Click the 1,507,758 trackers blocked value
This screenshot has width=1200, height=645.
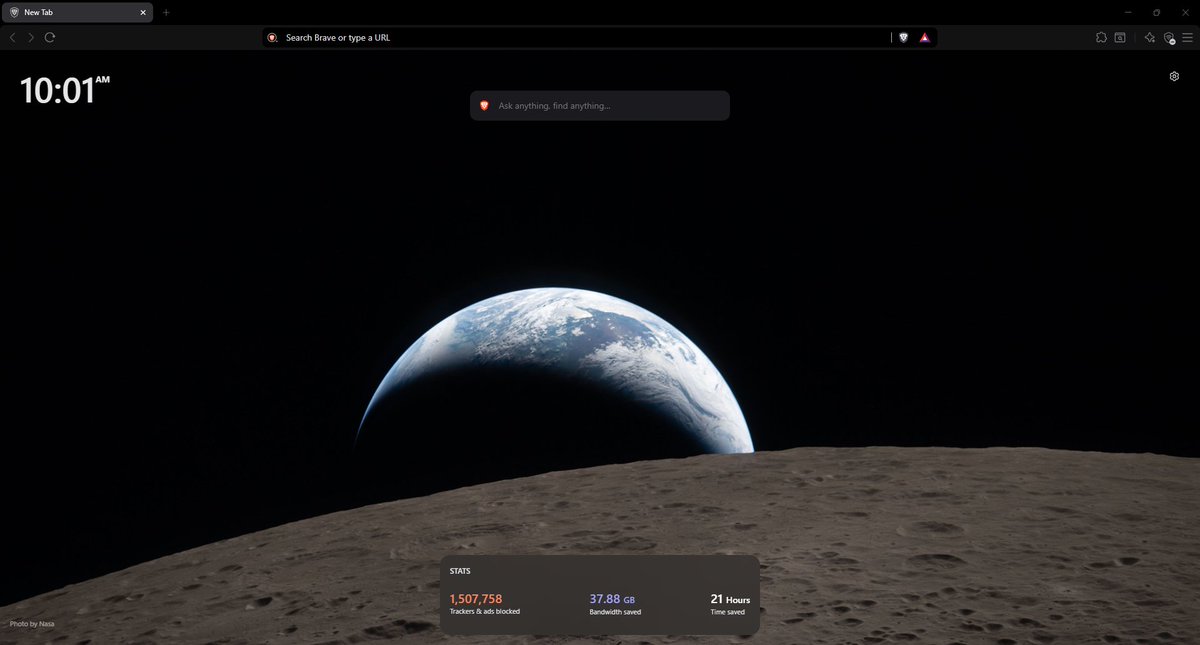coord(476,599)
